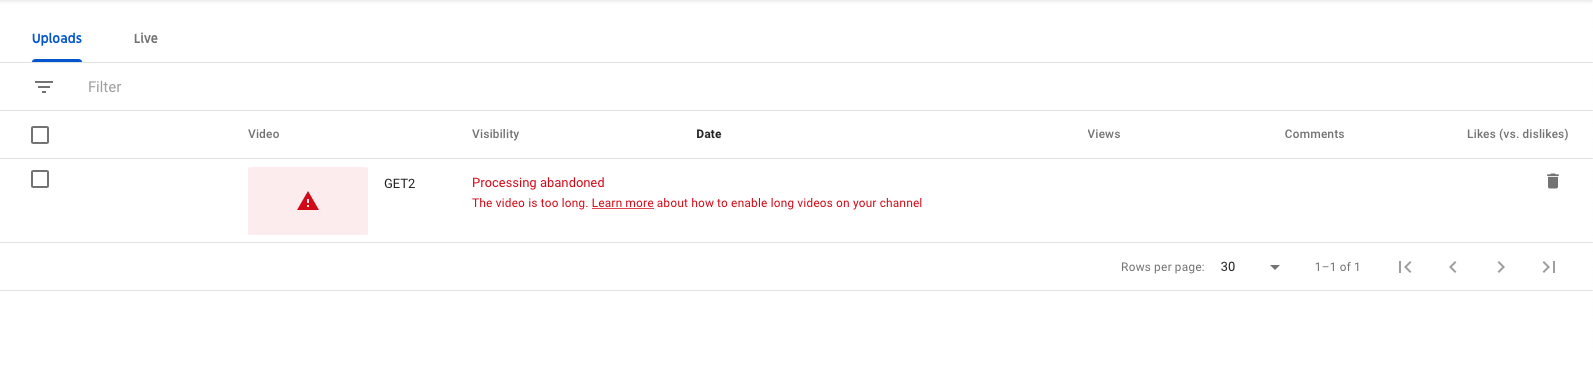Go to previous page arrow
Screen dimensions: 1593x368
pyautogui.click(x=1453, y=267)
